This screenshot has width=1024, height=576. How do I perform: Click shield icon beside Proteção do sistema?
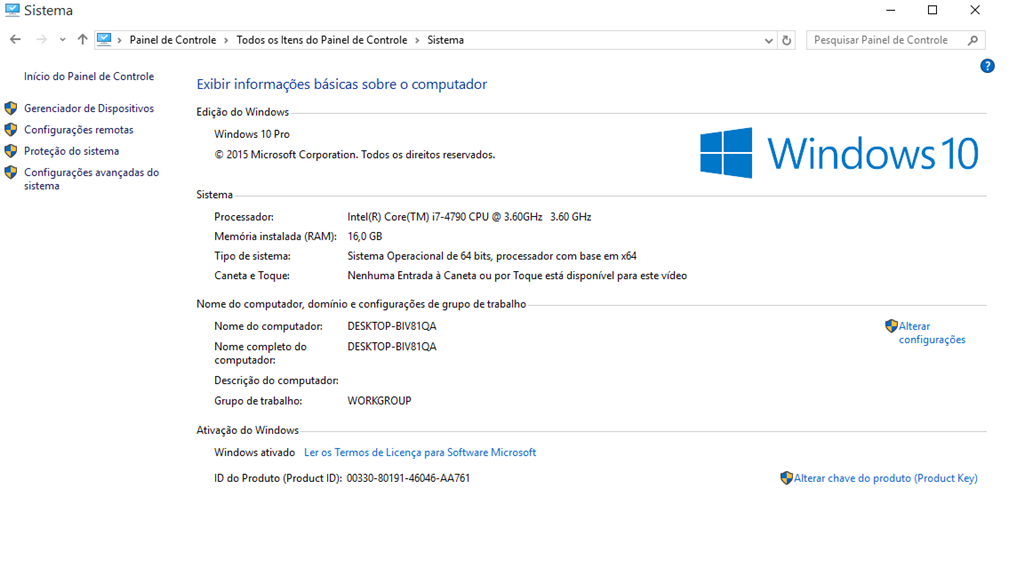click(x=10, y=151)
